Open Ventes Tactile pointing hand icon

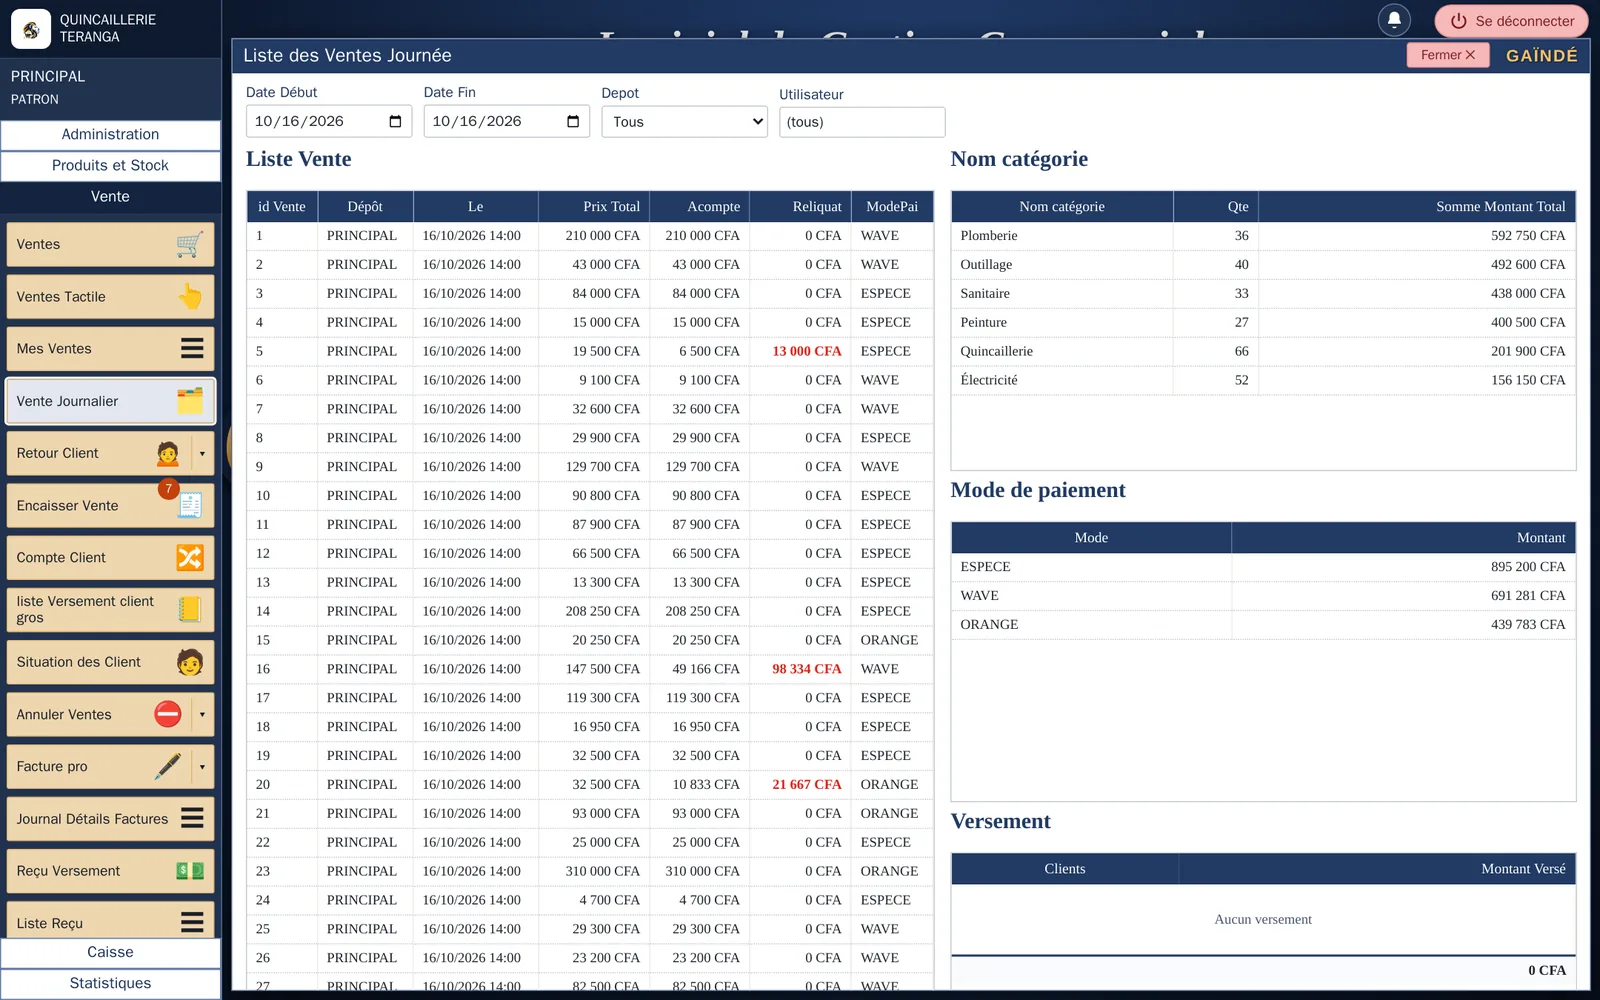point(190,296)
